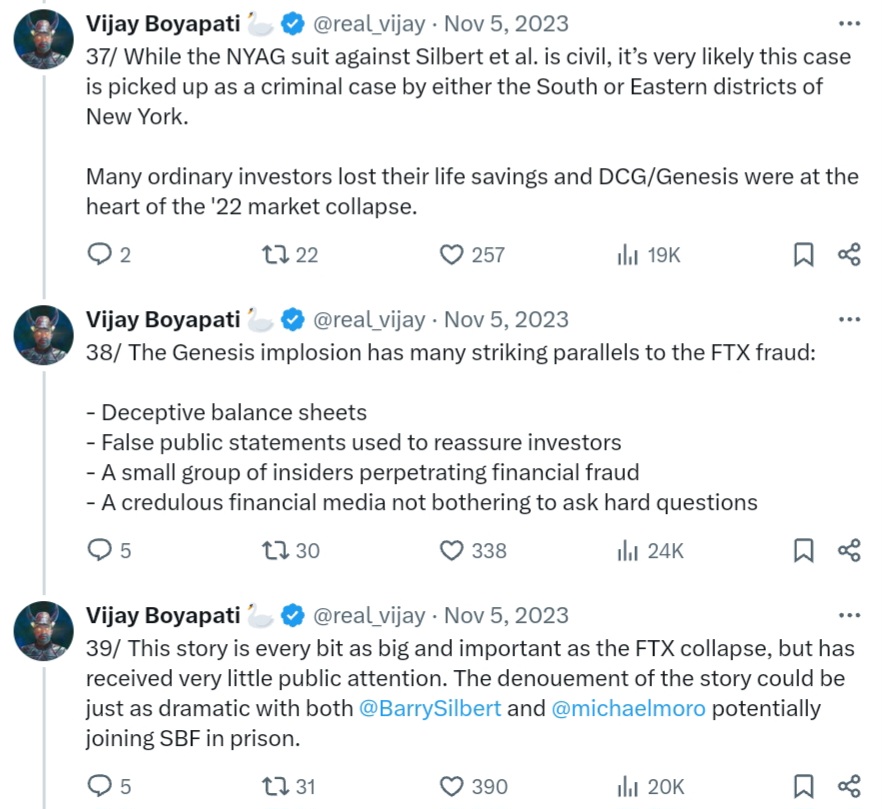Open the Nov 5, 2023 timestamp of tweet 39
The width and height of the screenshot is (887, 809).
pos(506,616)
